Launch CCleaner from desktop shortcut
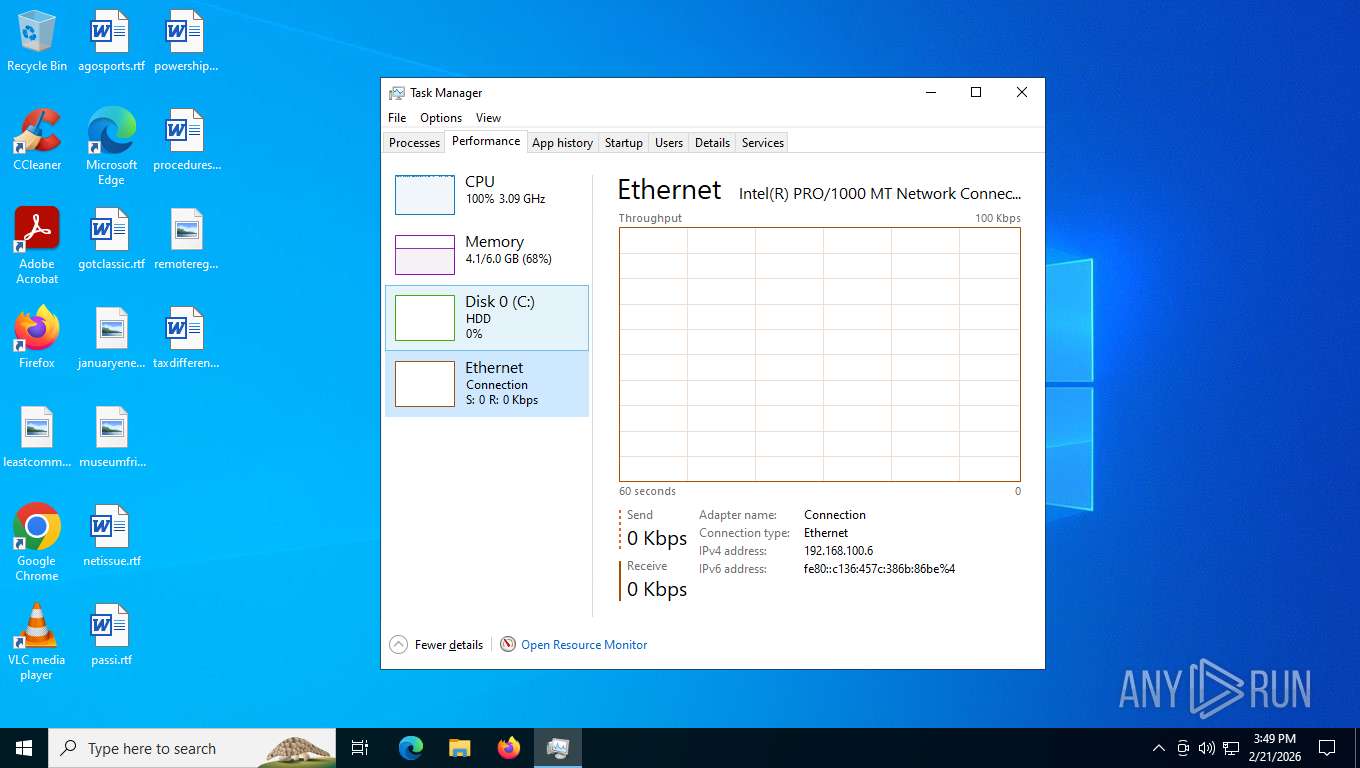Image resolution: width=1360 pixels, height=768 pixels. point(37,140)
